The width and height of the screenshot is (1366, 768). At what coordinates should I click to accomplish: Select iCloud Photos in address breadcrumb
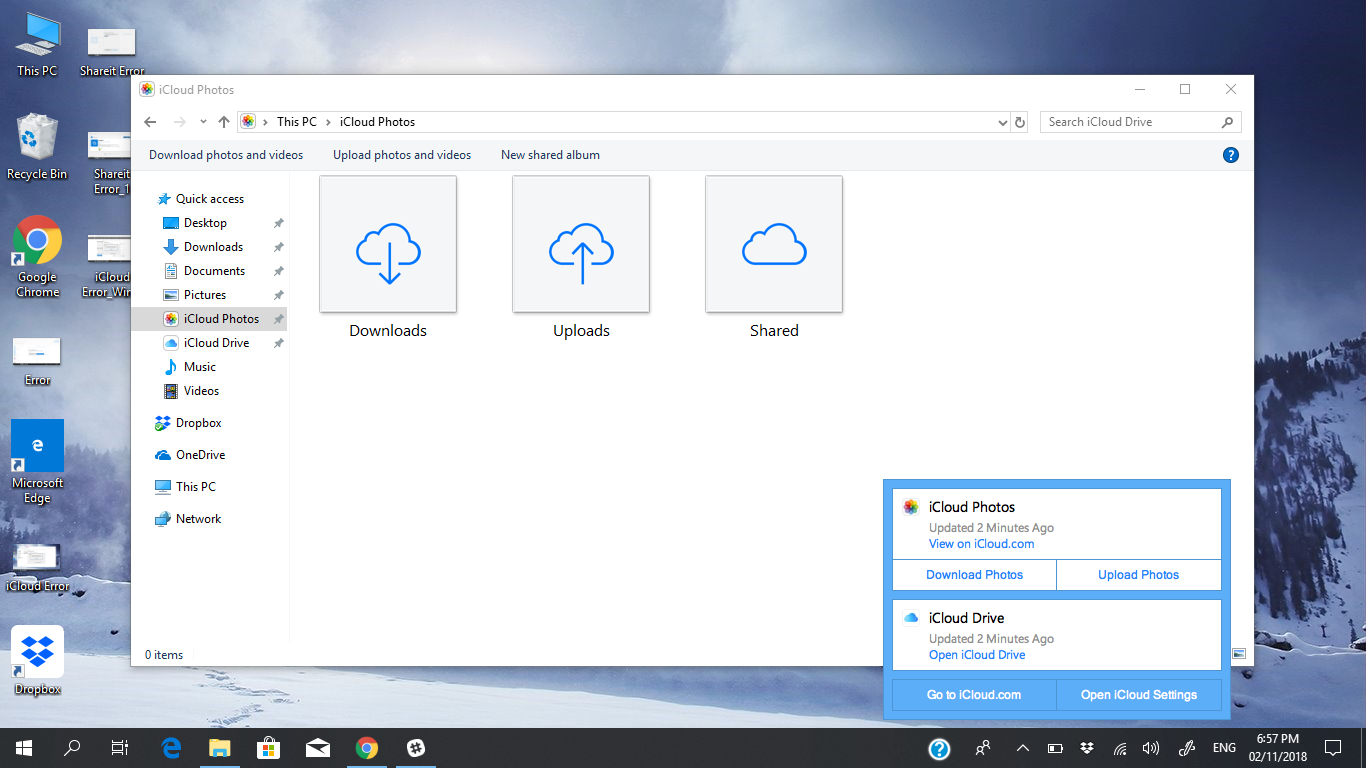(x=378, y=122)
